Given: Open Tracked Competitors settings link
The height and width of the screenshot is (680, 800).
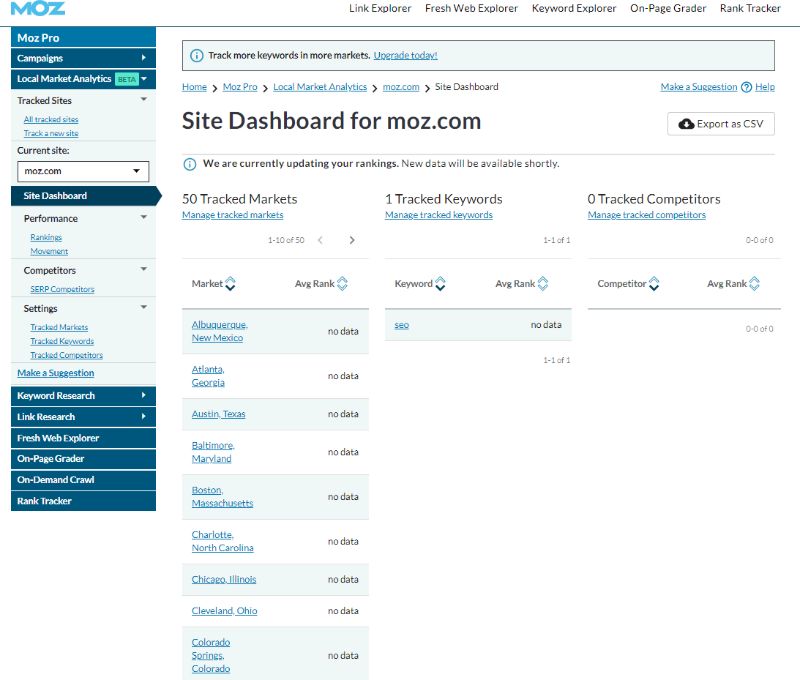Looking at the screenshot, I should tap(66, 355).
